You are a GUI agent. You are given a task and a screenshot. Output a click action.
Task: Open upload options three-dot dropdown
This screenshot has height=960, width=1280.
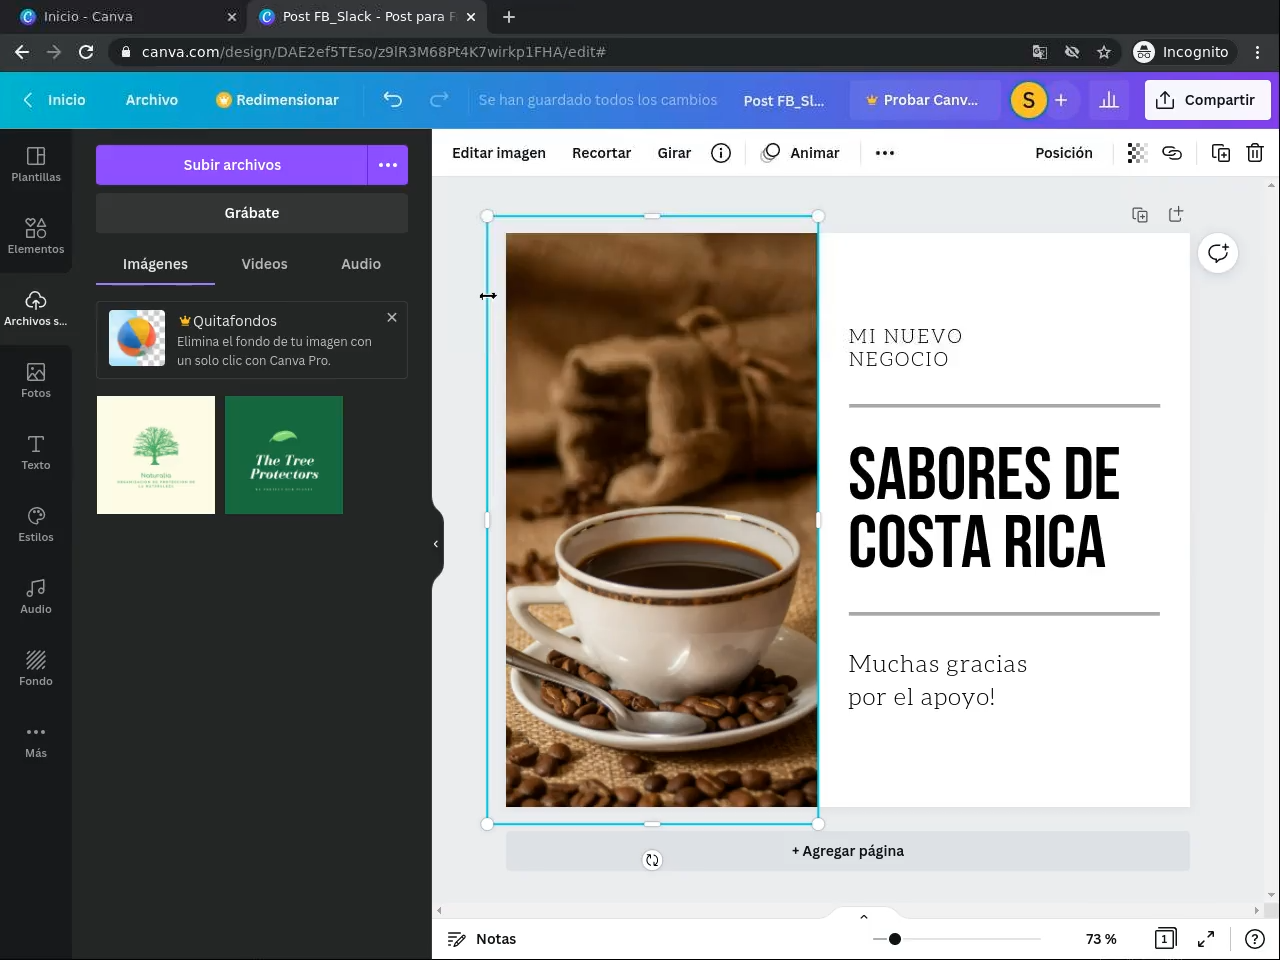coord(388,165)
